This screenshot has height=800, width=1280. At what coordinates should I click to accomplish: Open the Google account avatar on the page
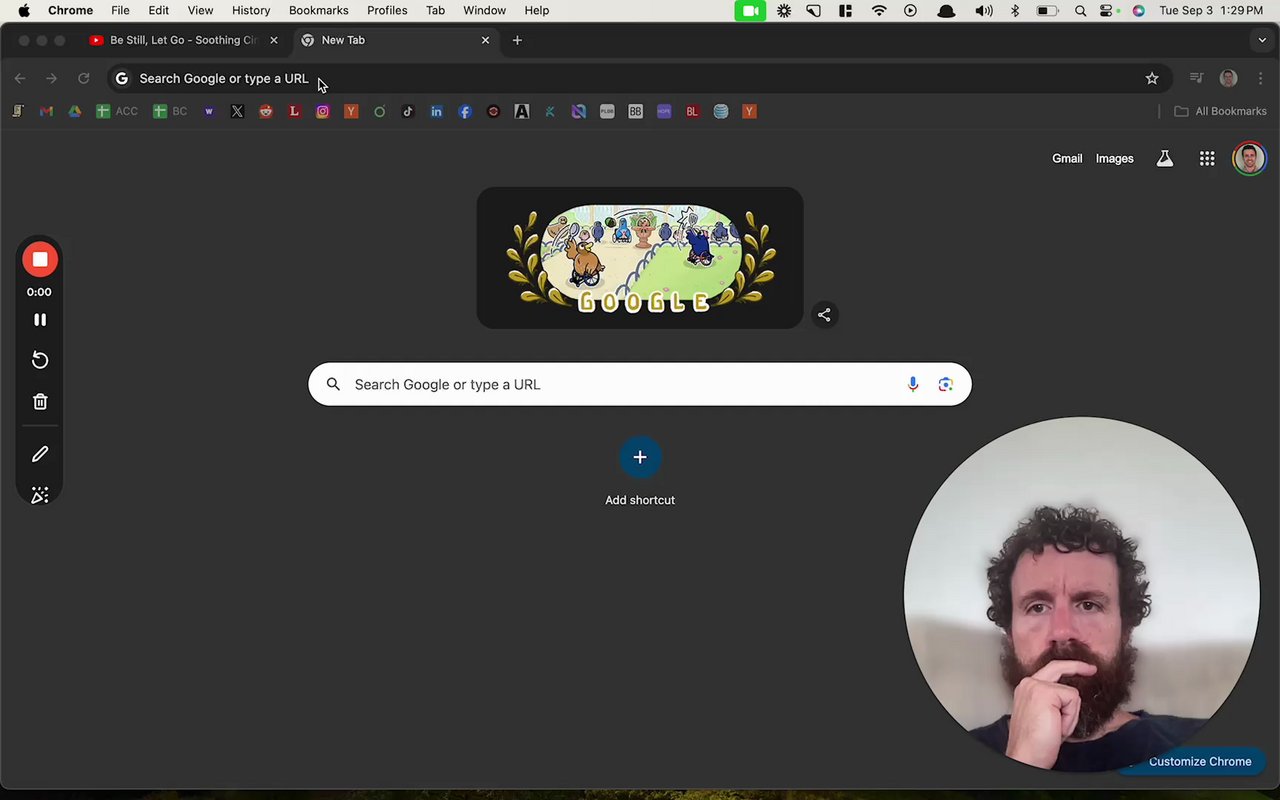tap(1249, 158)
